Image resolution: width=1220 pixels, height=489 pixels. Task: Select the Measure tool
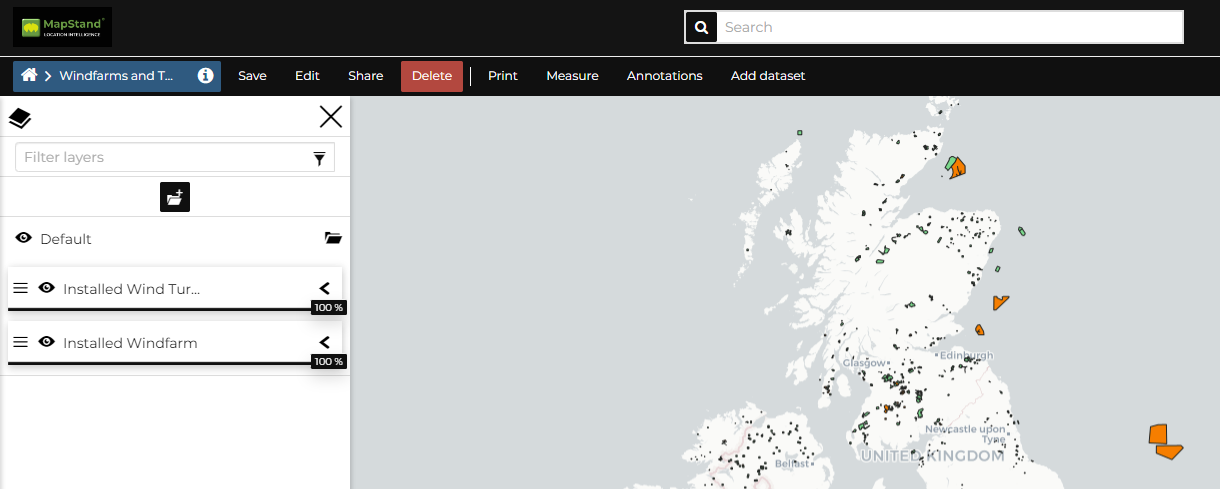[x=572, y=76]
